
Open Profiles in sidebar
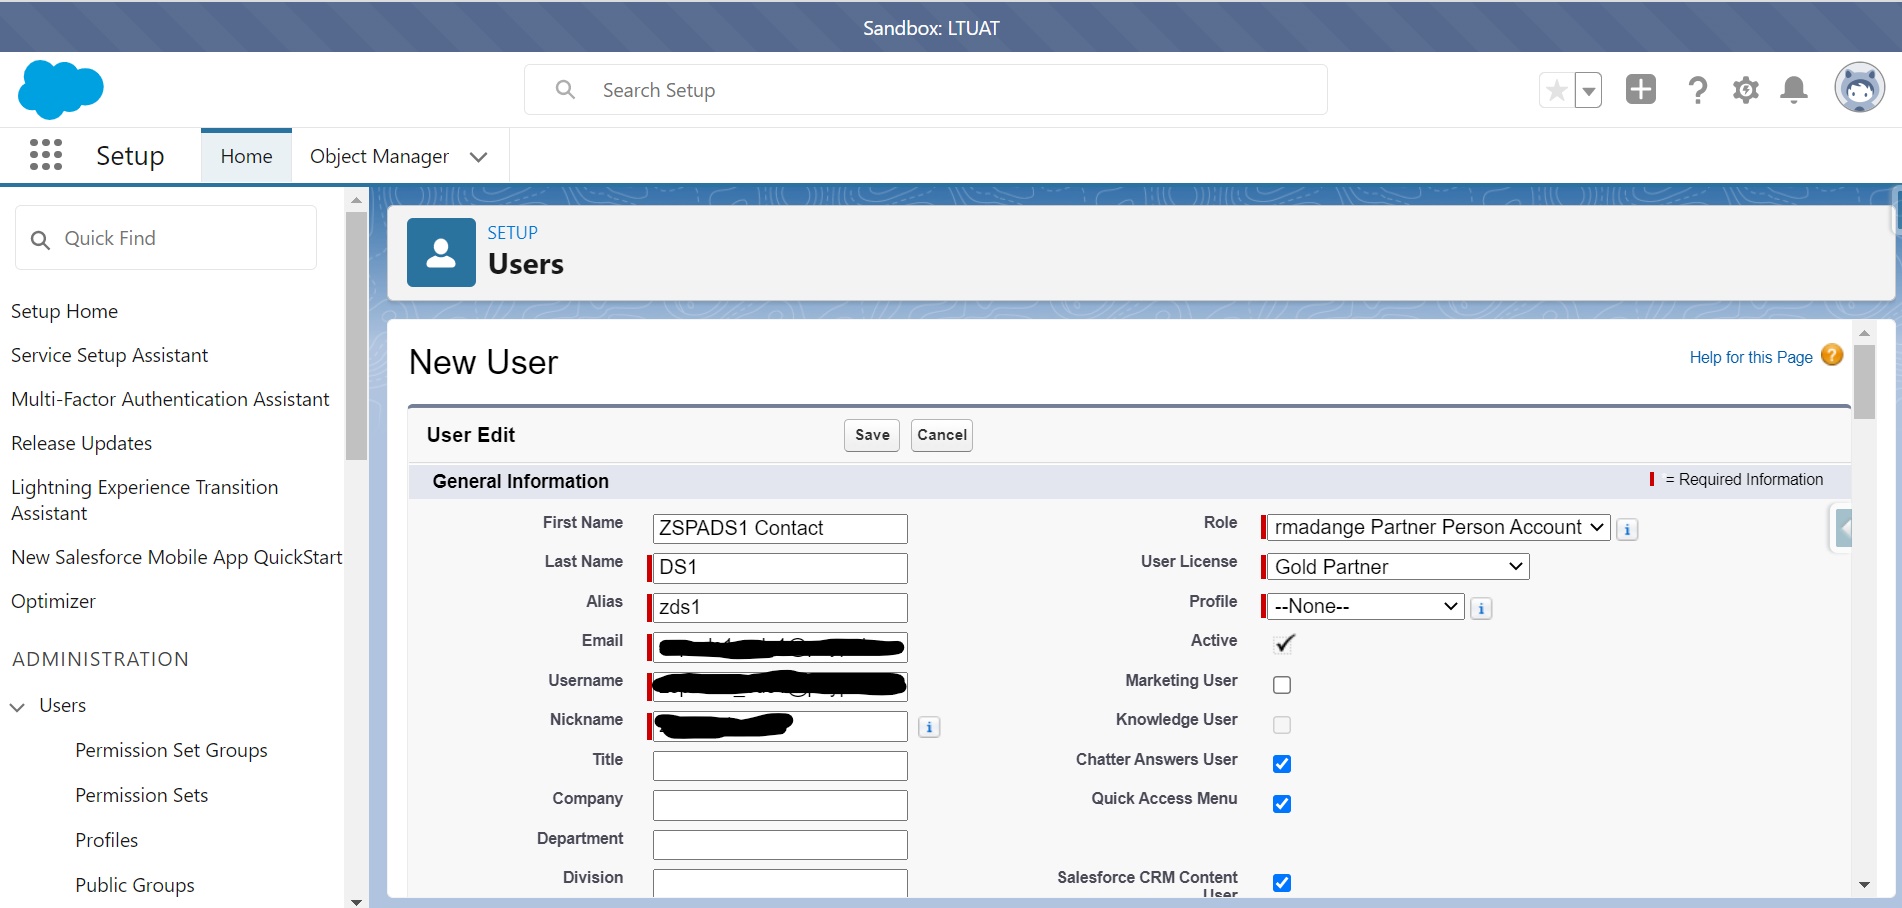[106, 840]
